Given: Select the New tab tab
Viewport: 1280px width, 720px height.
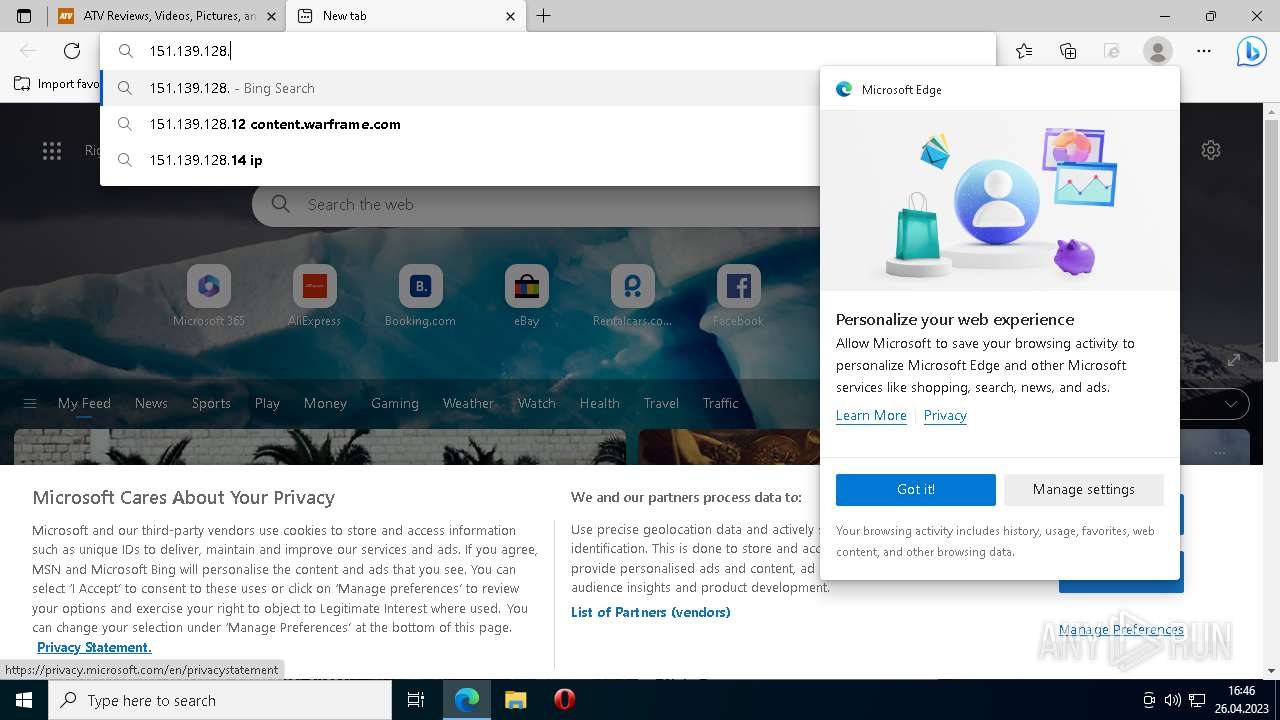Looking at the screenshot, I should pyautogui.click(x=405, y=16).
